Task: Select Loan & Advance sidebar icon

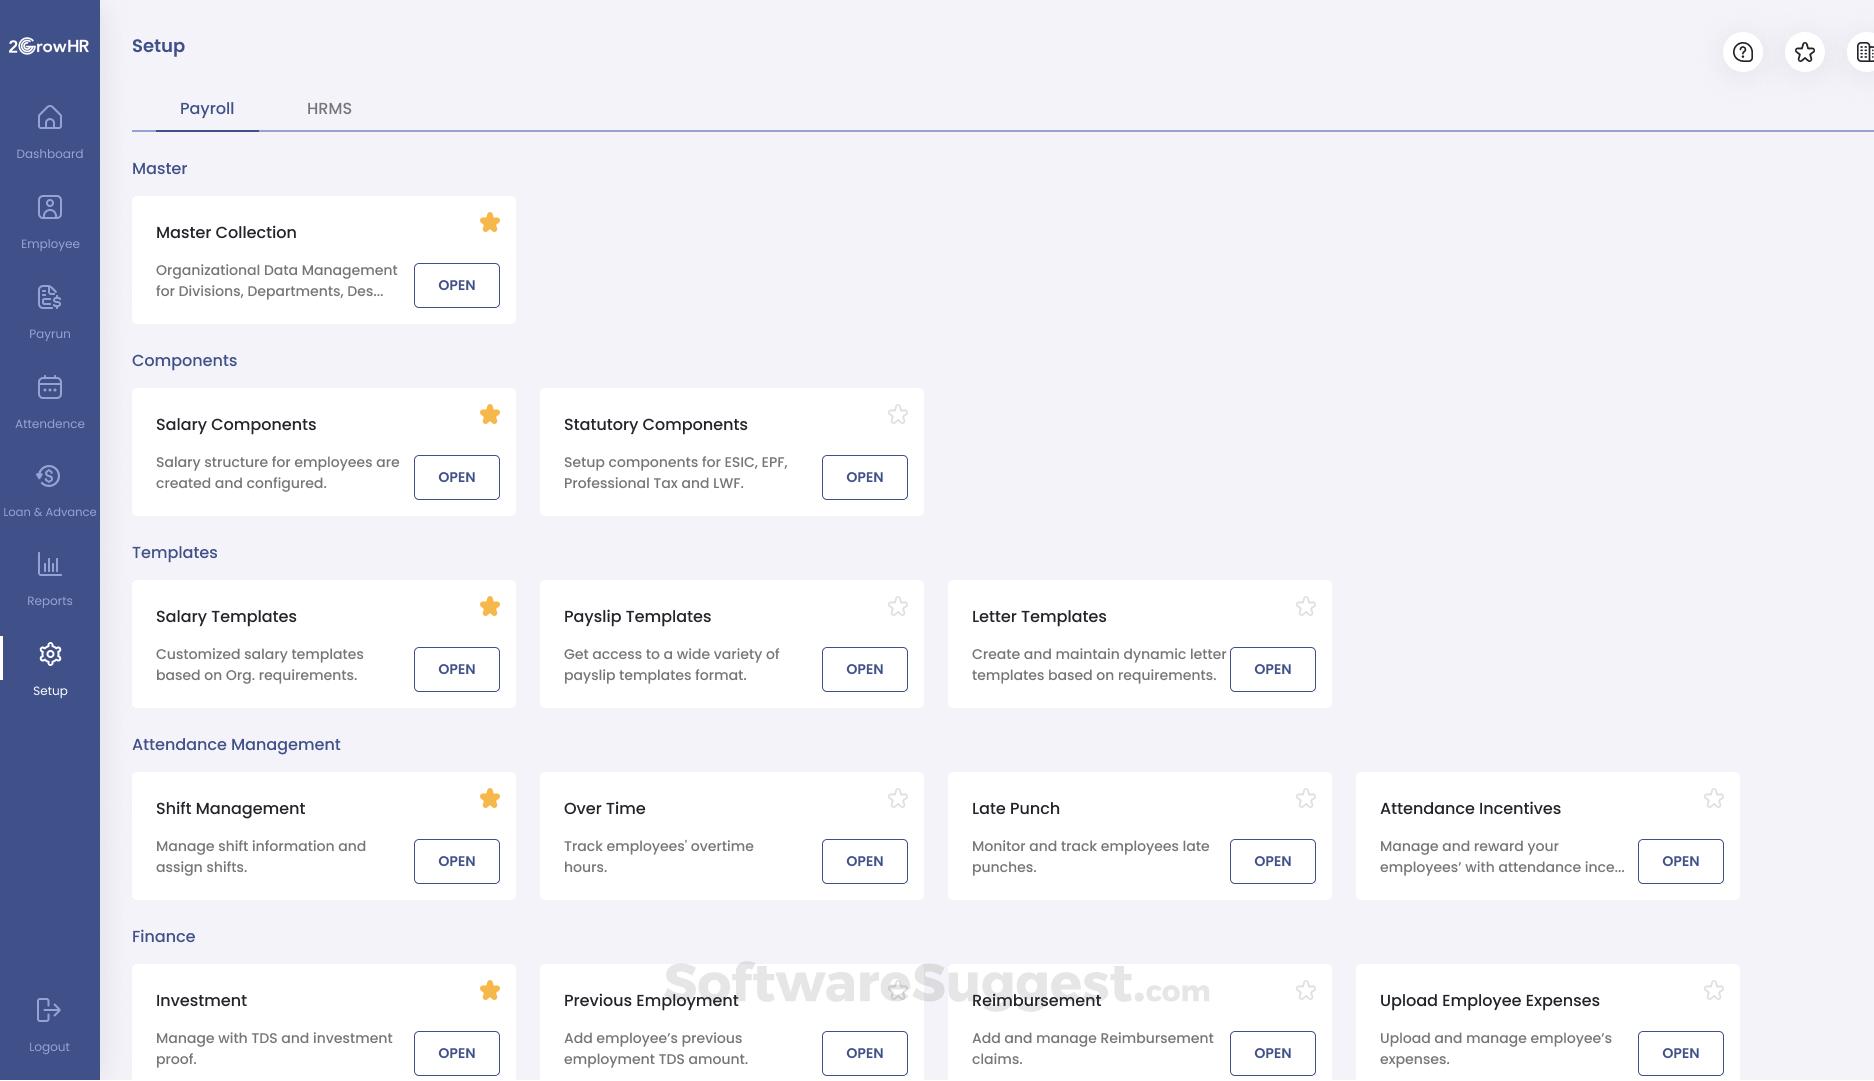Action: (49, 477)
